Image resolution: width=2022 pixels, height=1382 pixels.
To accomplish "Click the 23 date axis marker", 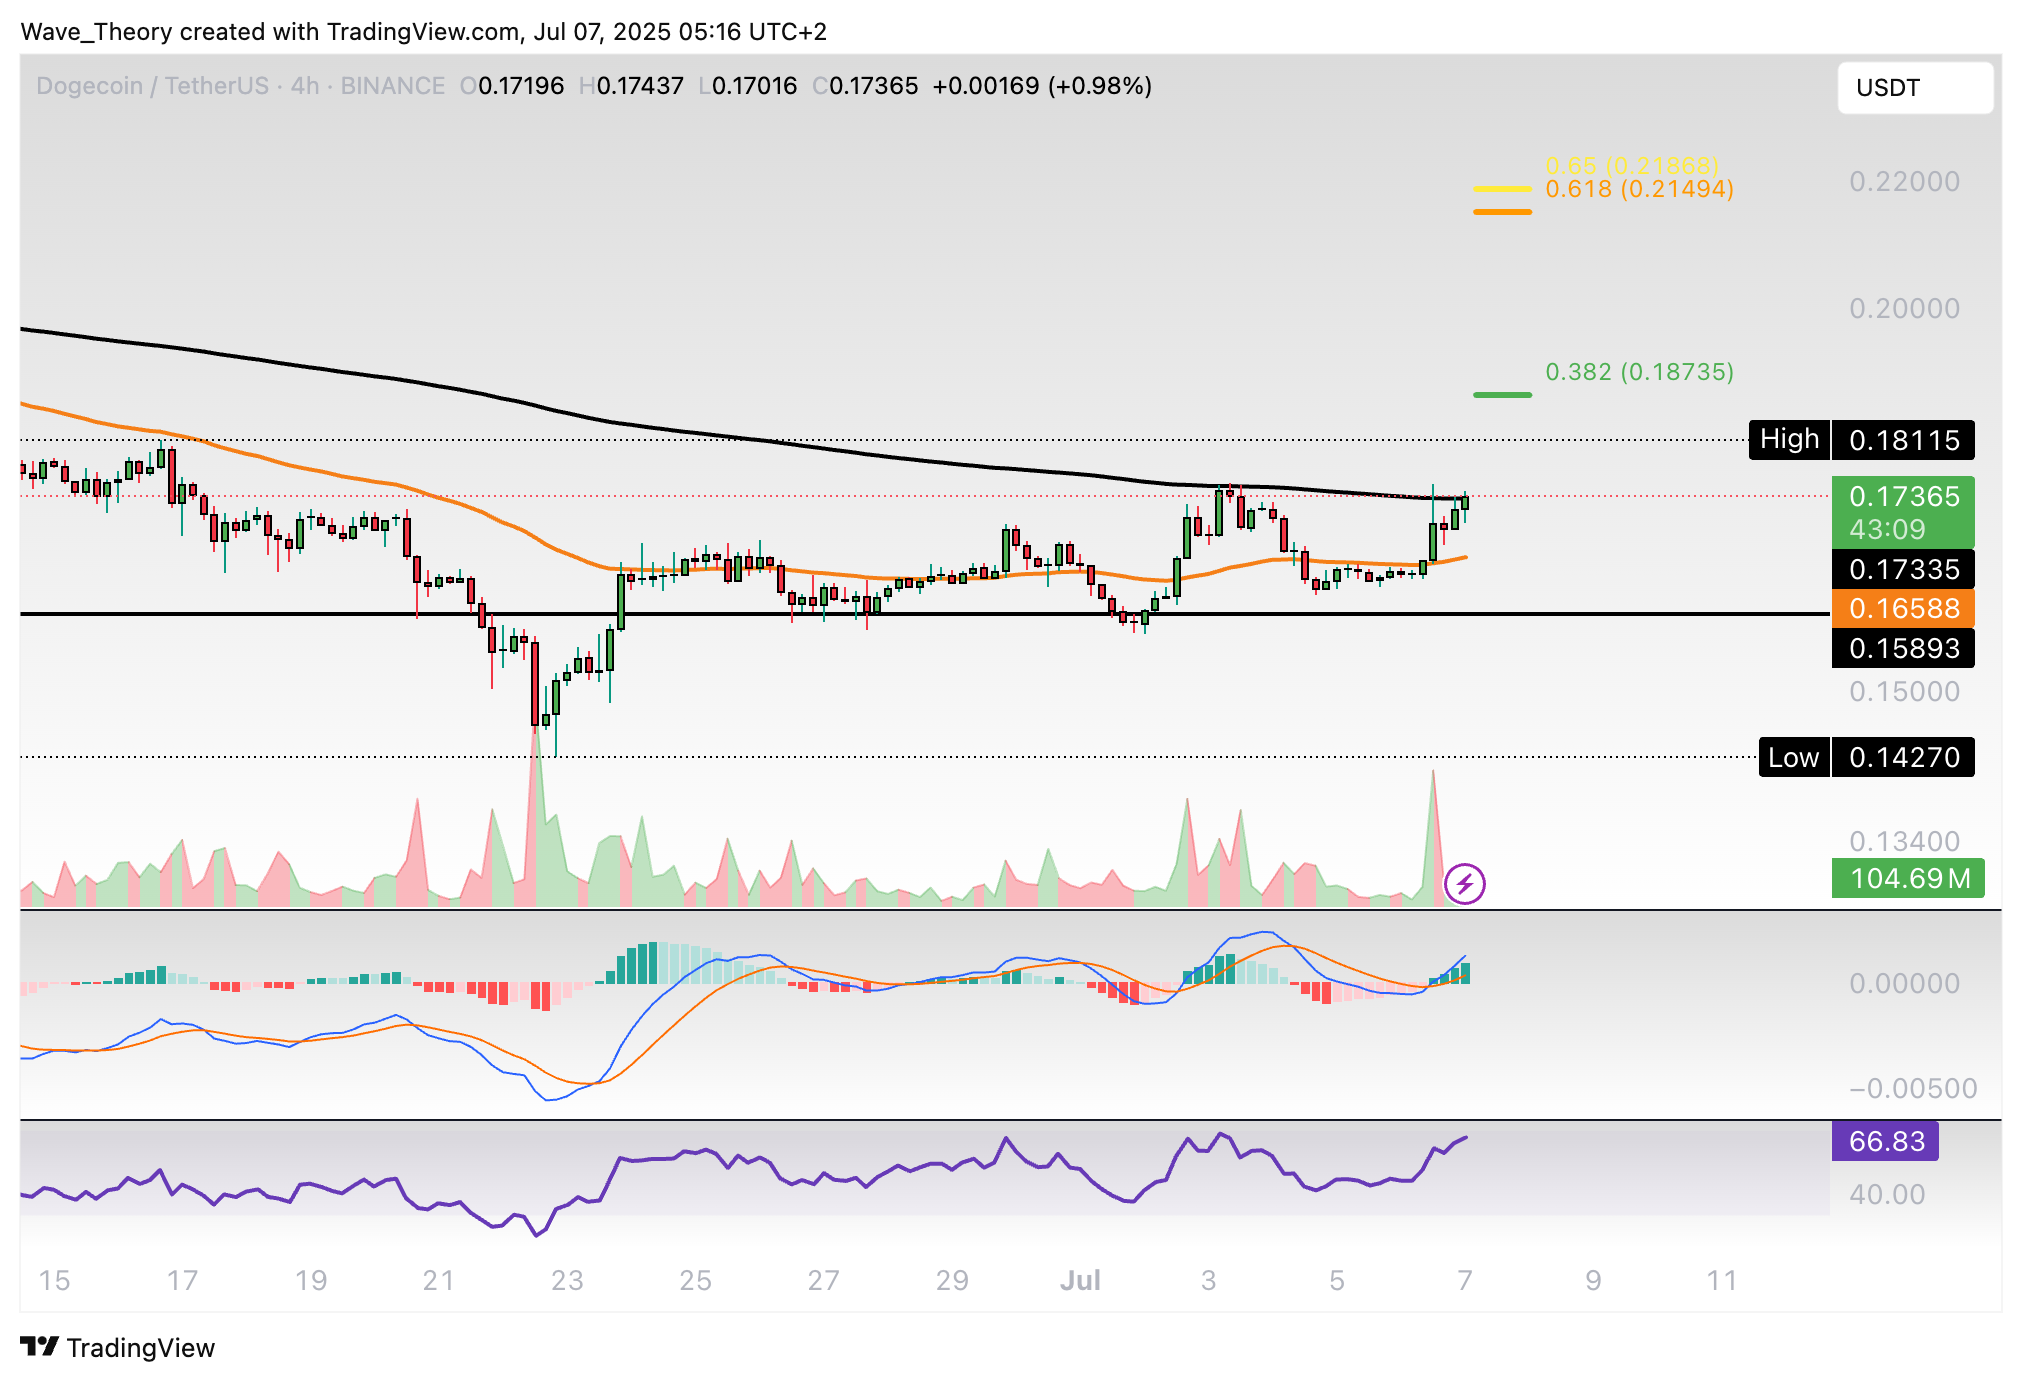I will pyautogui.click(x=567, y=1280).
